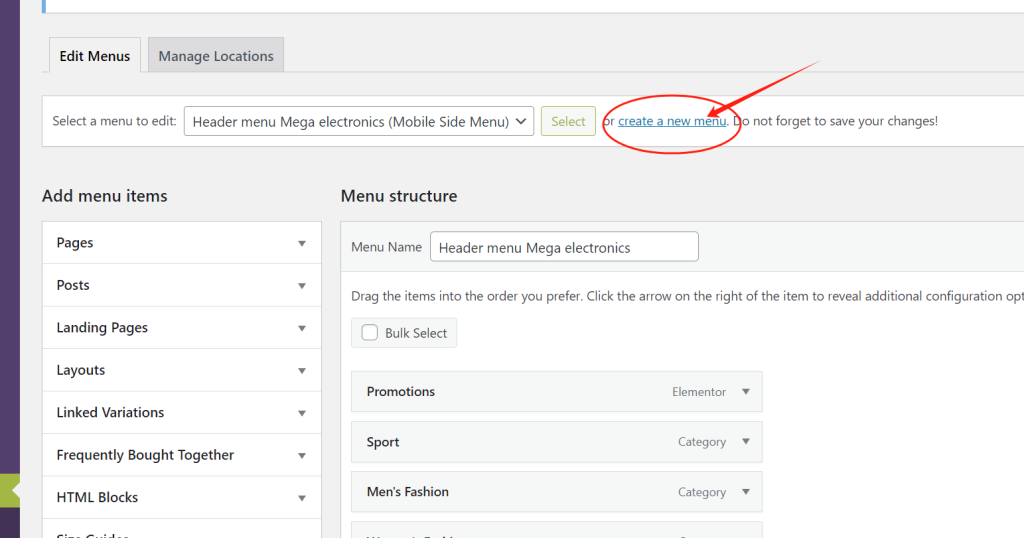Enable the Bulk Select checkbox

coord(370,333)
